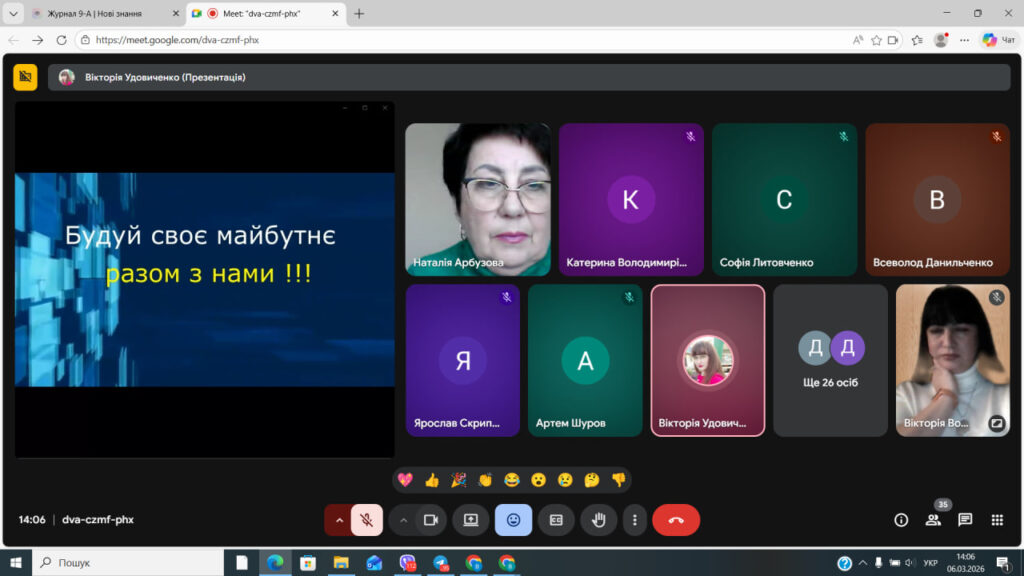Show the participants list
Image resolution: width=1024 pixels, height=576 pixels.
pyautogui.click(x=933, y=520)
